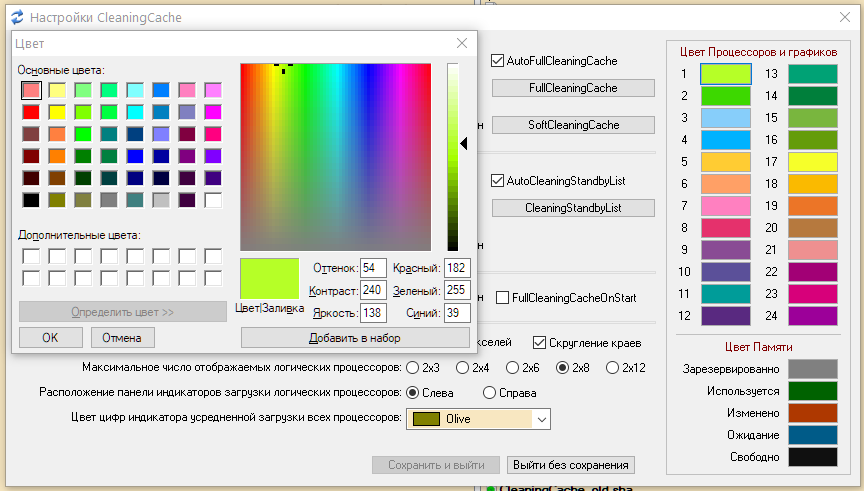Click the Красный value input field
This screenshot has height=491, width=864.
pos(458,268)
